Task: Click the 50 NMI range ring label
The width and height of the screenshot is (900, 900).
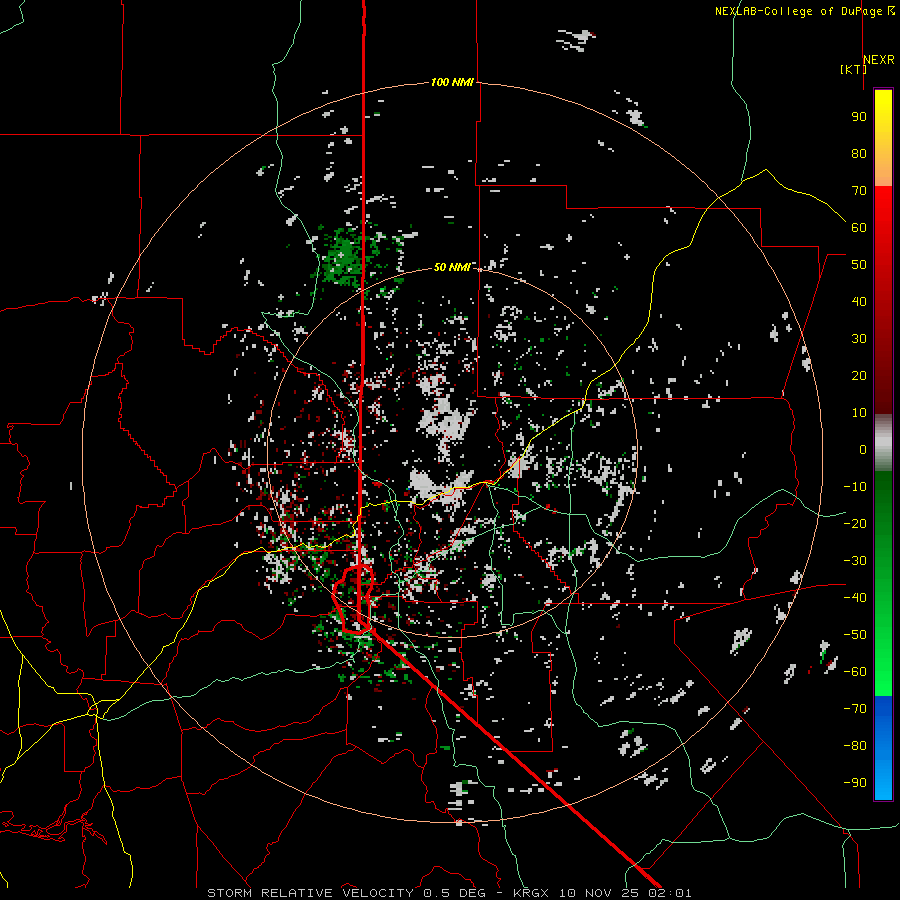Action: [452, 267]
